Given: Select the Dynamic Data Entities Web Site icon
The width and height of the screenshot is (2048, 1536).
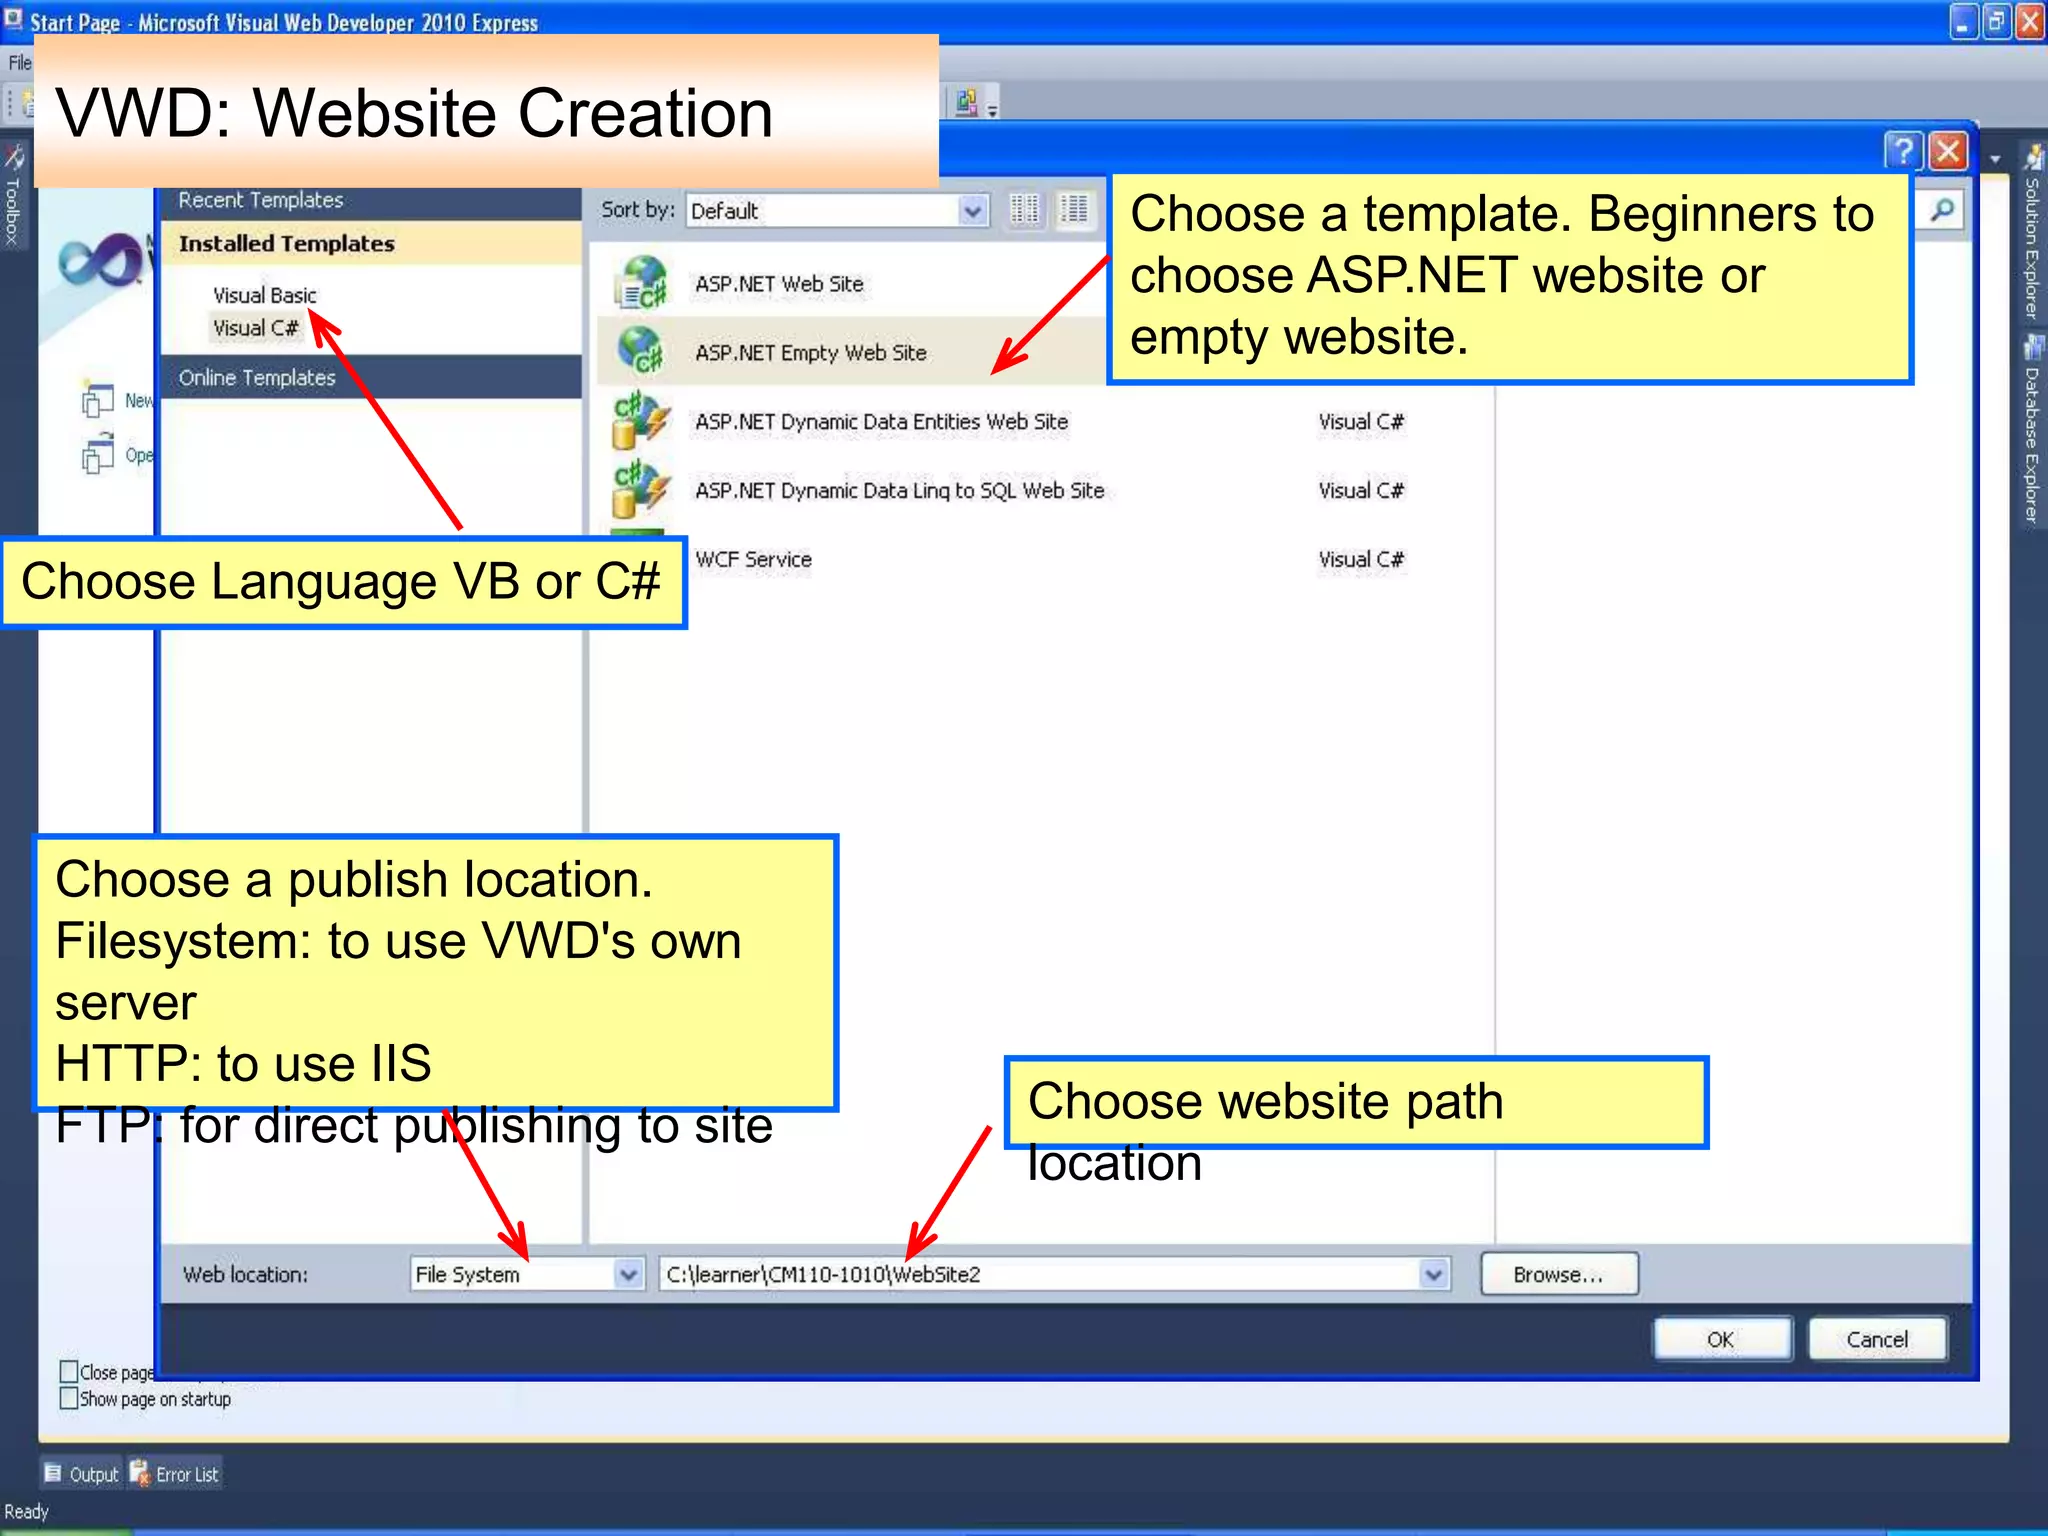Looking at the screenshot, I should pos(641,421).
